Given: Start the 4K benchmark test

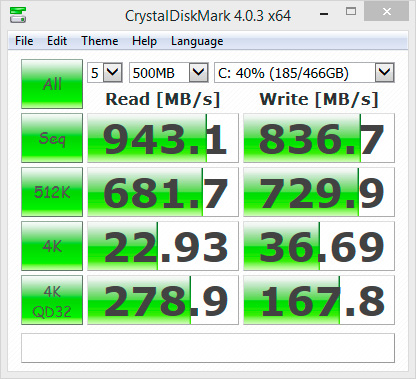Looking at the screenshot, I should [x=52, y=246].
